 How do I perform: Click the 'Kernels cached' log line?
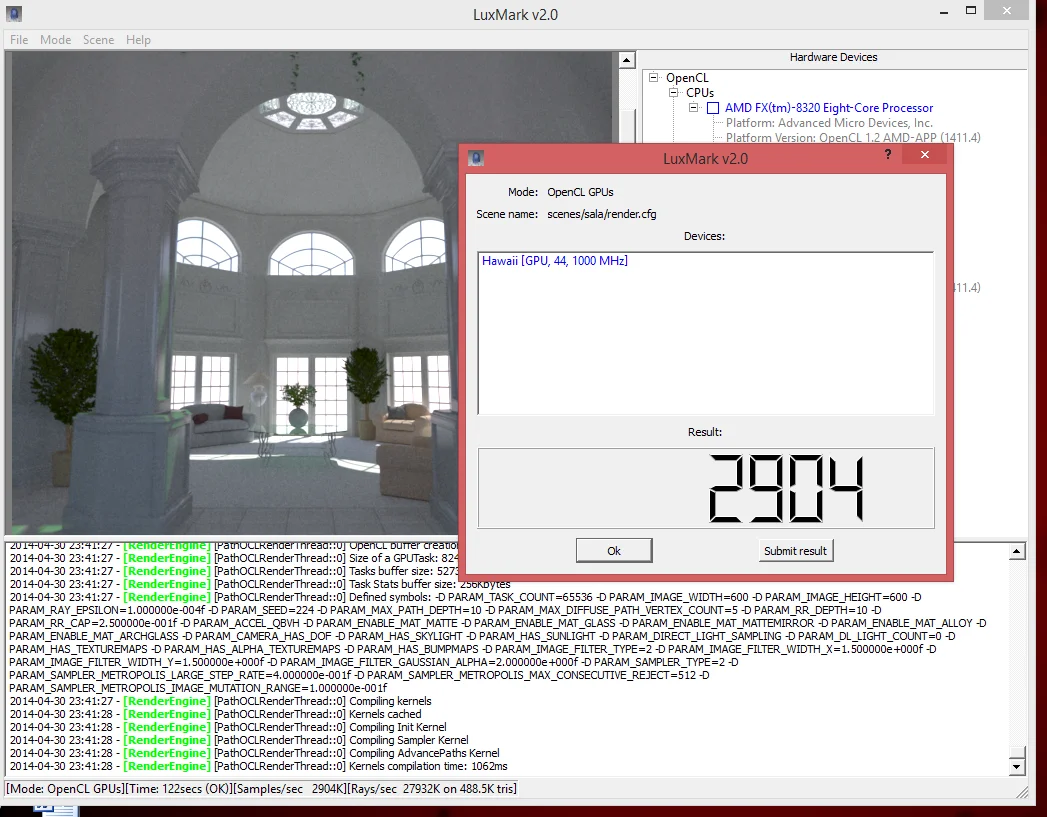216,714
